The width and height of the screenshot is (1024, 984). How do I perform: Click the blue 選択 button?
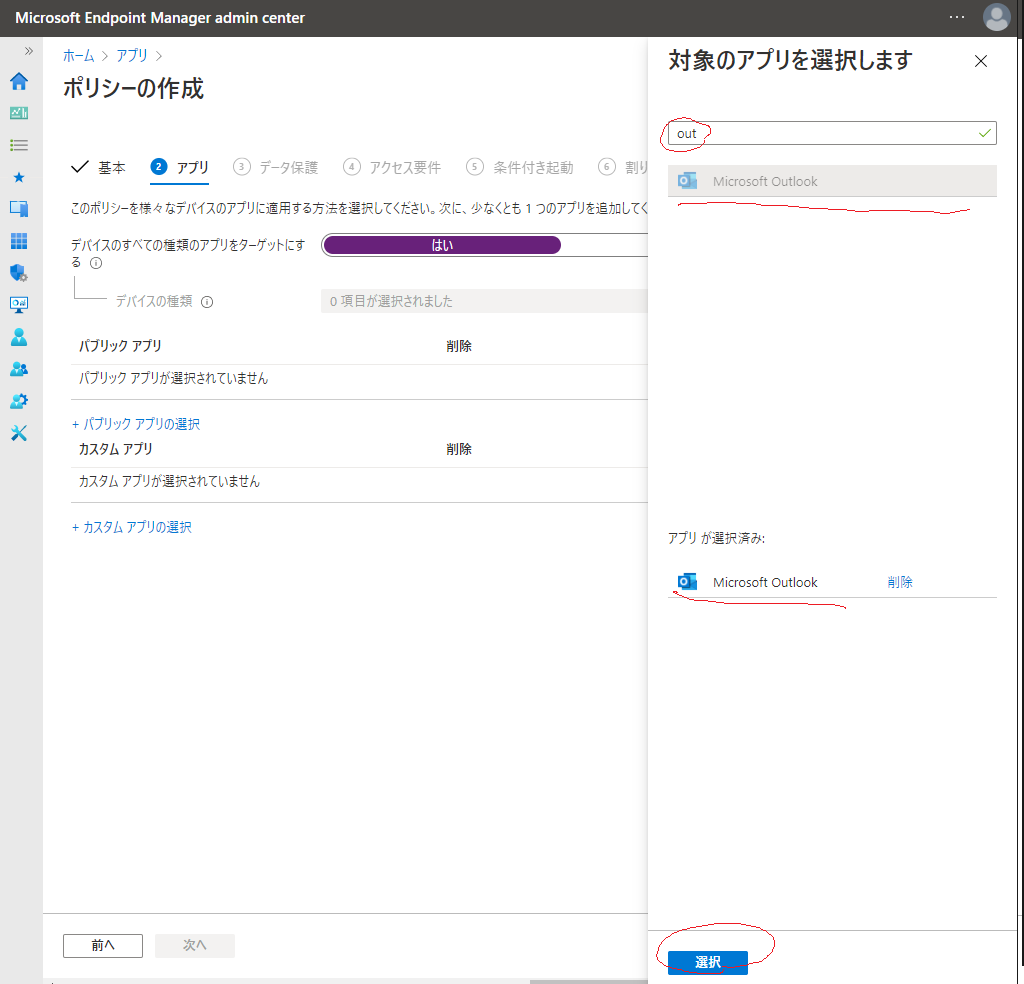click(x=707, y=962)
